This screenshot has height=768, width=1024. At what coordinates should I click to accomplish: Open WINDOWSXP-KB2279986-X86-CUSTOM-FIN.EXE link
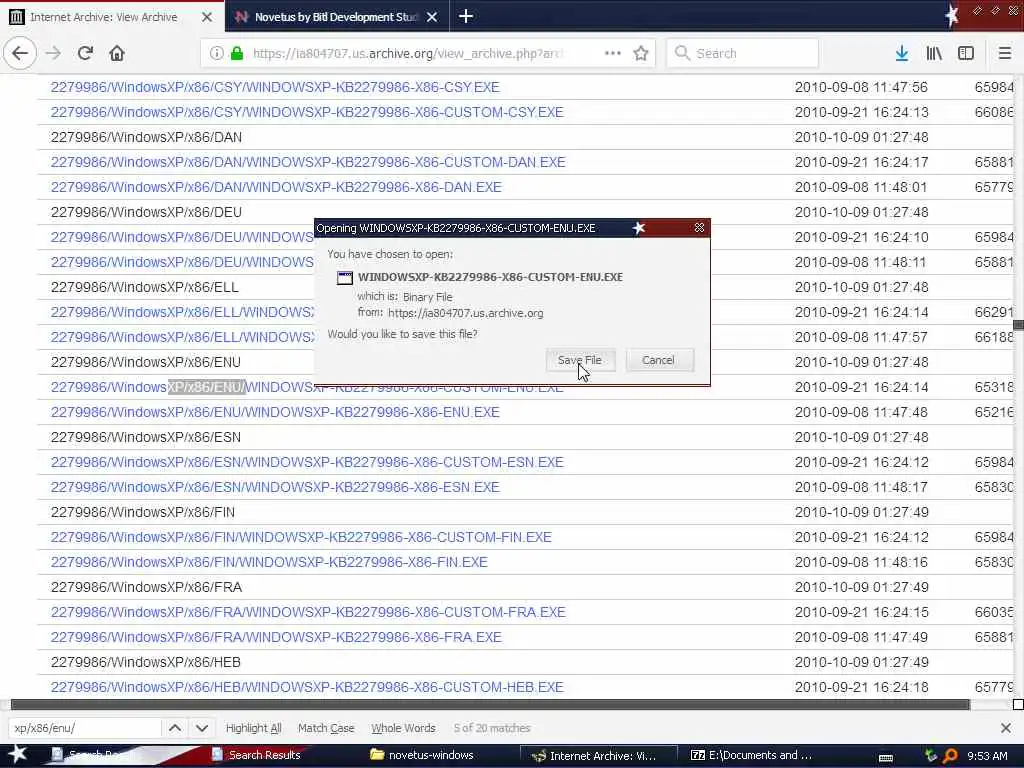tap(301, 537)
